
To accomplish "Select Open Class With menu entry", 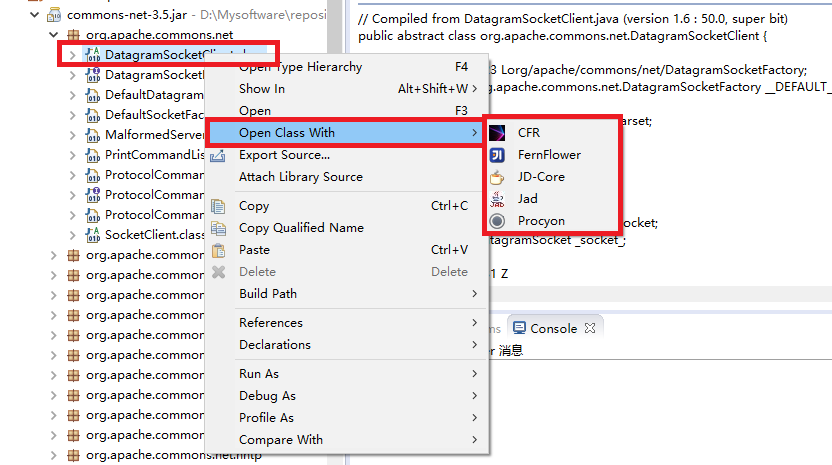I will click(346, 133).
